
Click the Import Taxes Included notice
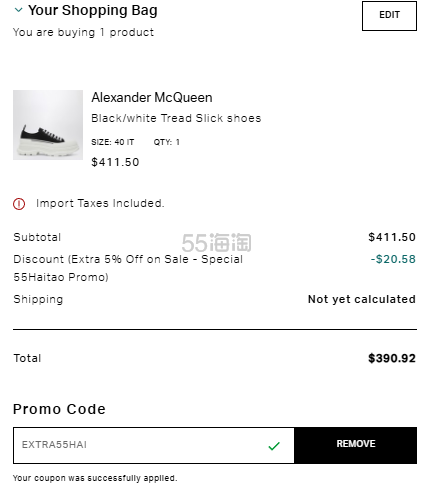100,203
